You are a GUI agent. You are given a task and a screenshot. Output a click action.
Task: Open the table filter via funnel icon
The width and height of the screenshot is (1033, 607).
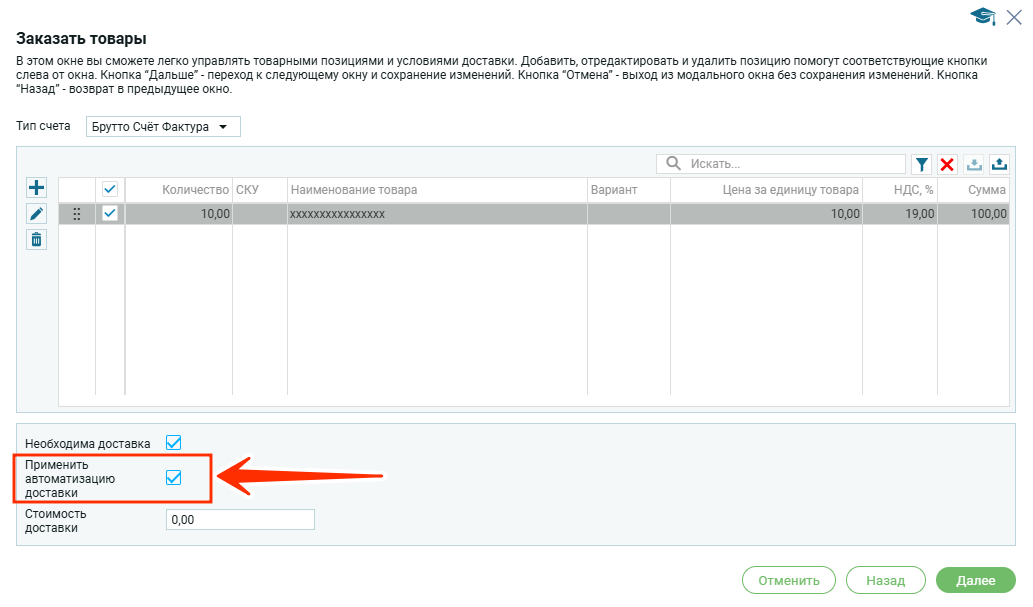pyautogui.click(x=921, y=164)
